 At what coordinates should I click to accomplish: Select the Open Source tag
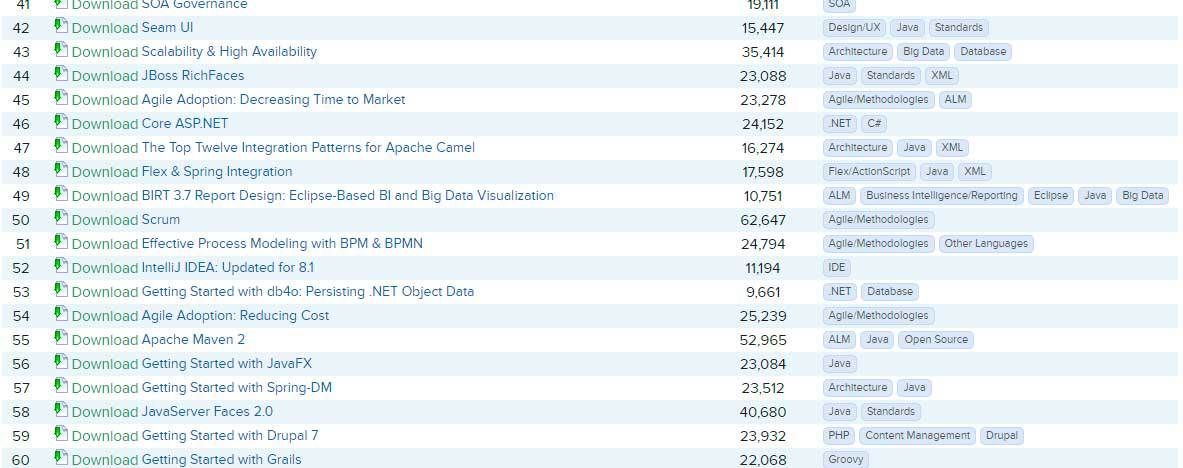pos(936,340)
